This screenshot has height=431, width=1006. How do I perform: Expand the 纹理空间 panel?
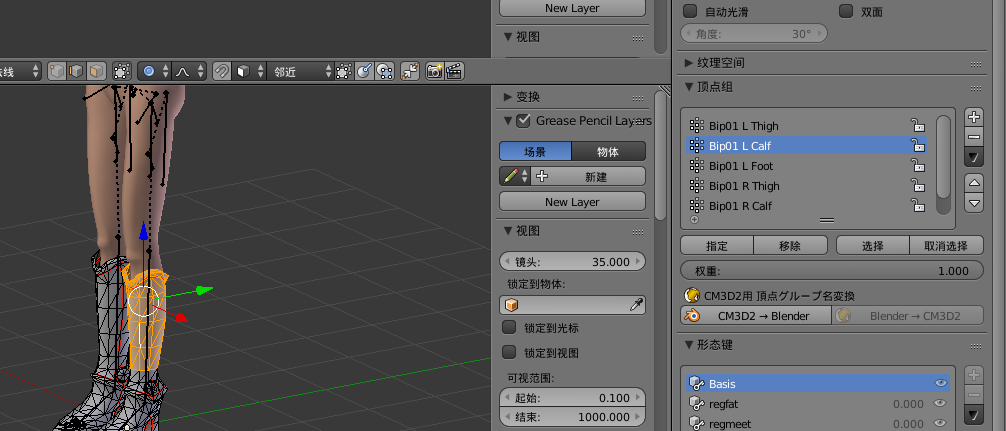[x=689, y=63]
